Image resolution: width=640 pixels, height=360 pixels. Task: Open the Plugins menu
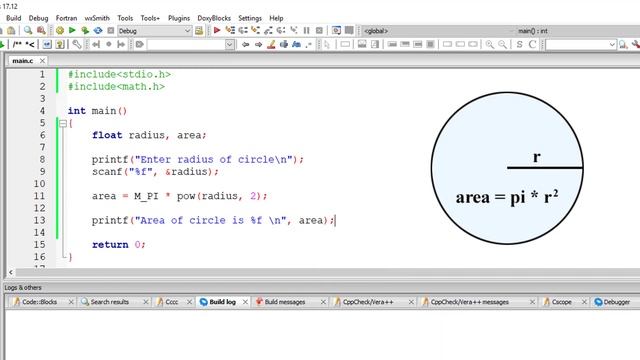pyautogui.click(x=179, y=18)
